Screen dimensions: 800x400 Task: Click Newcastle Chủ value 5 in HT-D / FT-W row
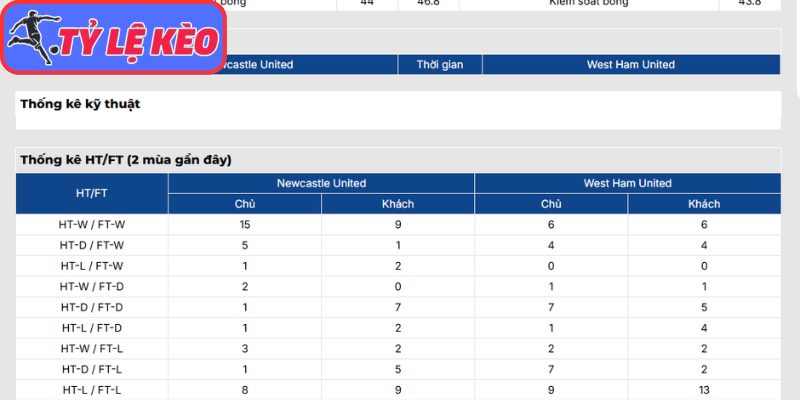coord(245,245)
